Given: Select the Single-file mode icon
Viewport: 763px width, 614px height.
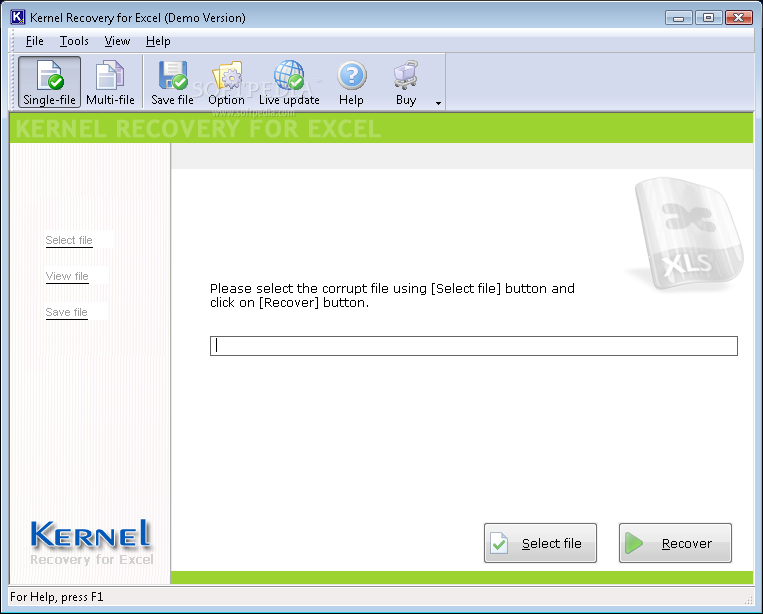Looking at the screenshot, I should pos(49,82).
